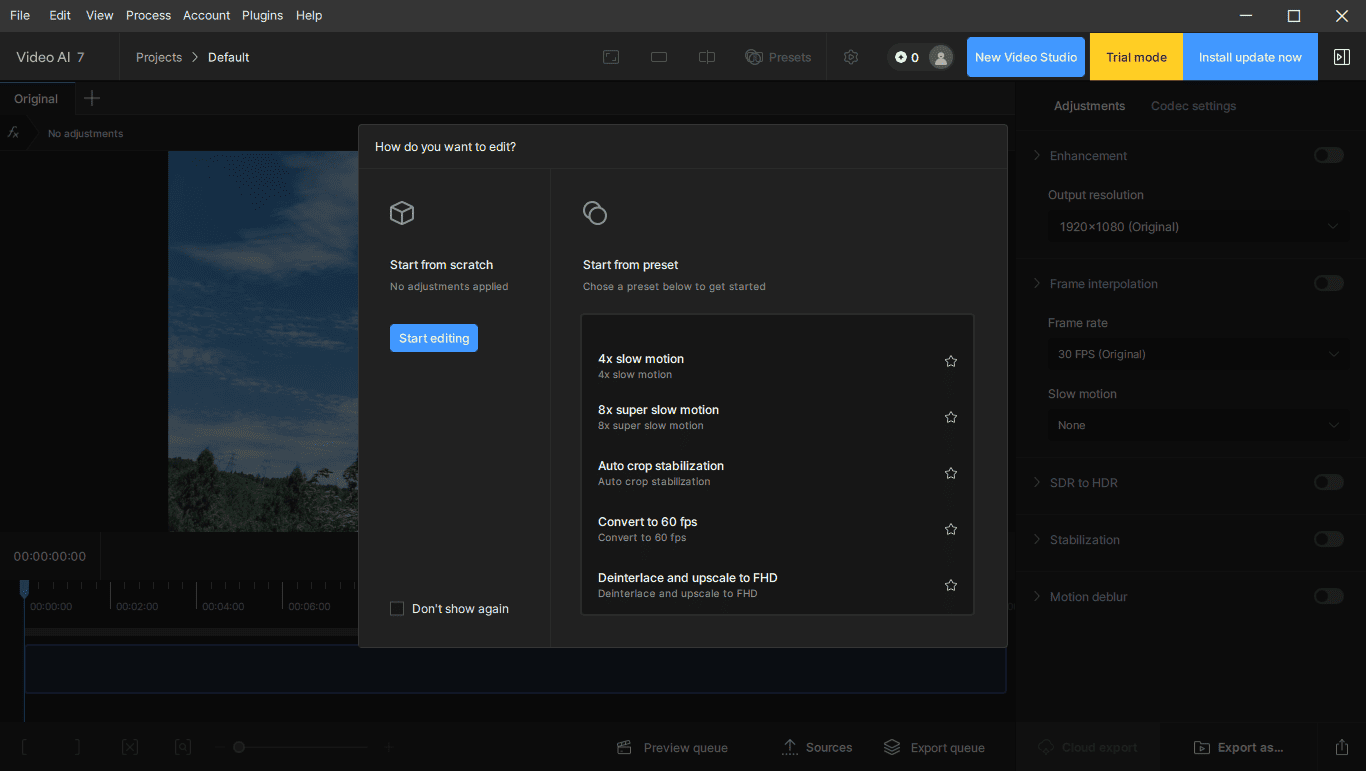1366x771 pixels.
Task: Enable the Enhancement toggle
Action: click(1329, 155)
